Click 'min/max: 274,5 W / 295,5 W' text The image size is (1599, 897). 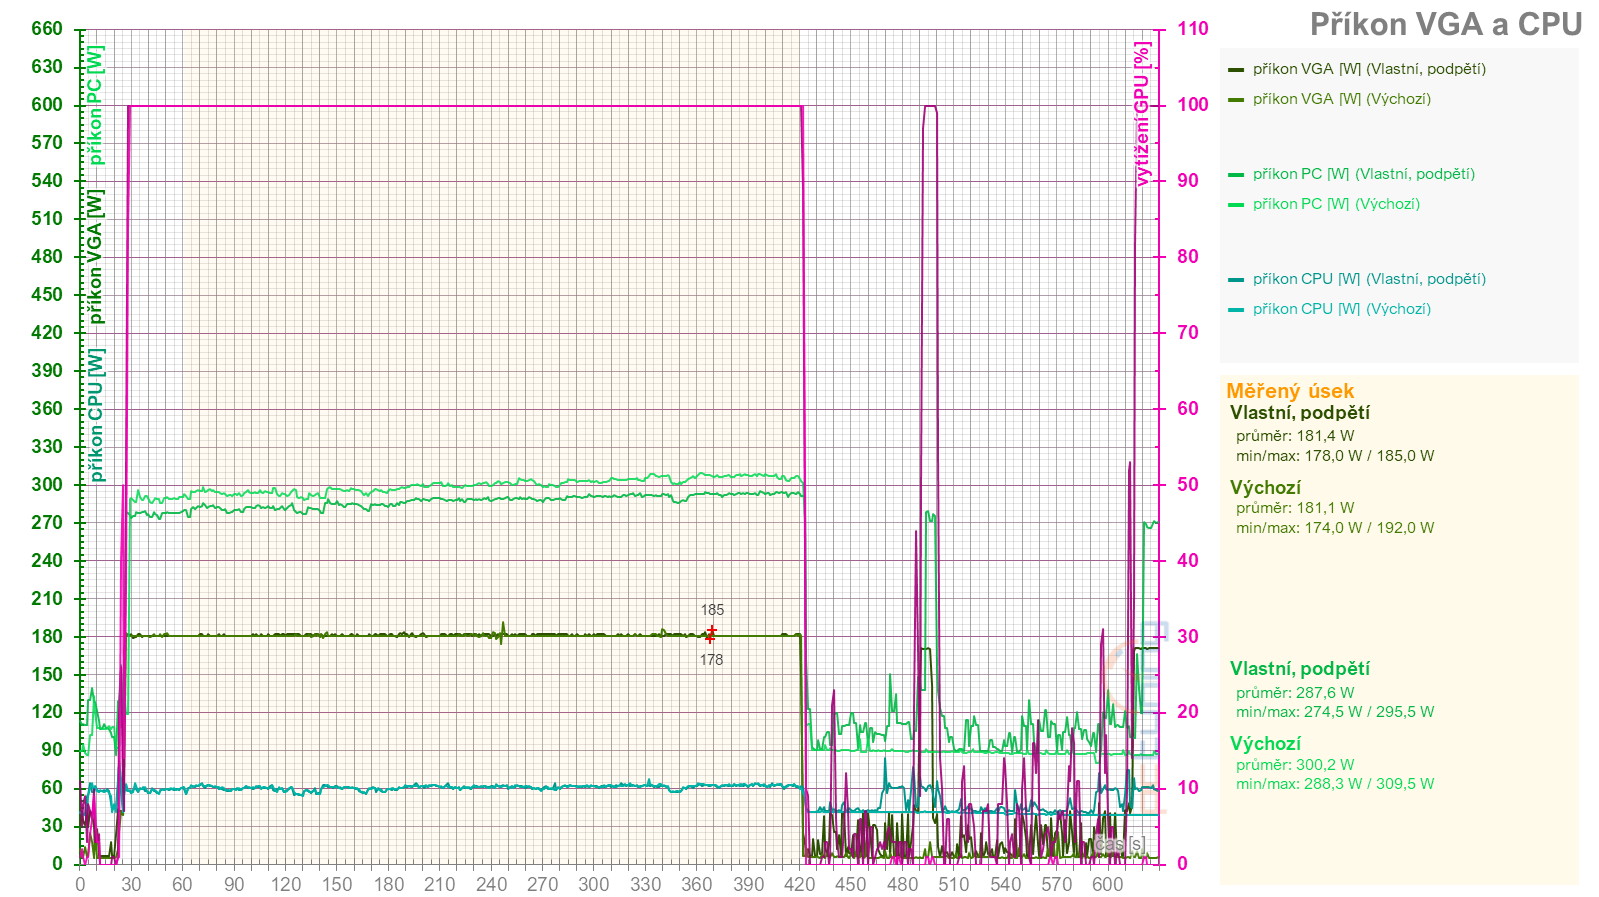coord(1335,712)
